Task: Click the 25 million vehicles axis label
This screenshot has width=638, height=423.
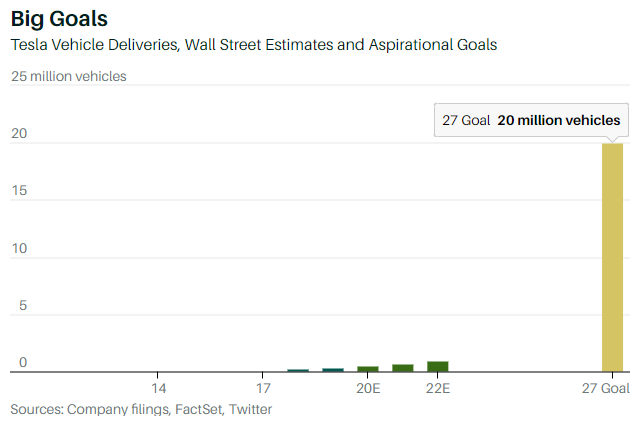Action: coord(69,76)
